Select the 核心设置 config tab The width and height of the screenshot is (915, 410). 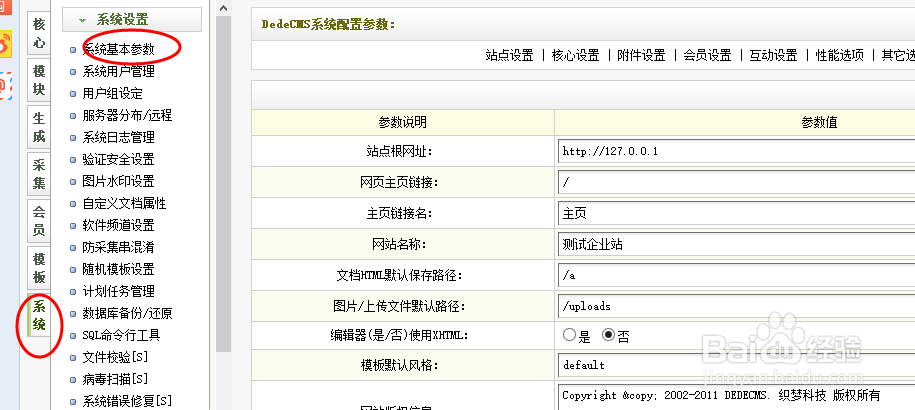point(575,56)
